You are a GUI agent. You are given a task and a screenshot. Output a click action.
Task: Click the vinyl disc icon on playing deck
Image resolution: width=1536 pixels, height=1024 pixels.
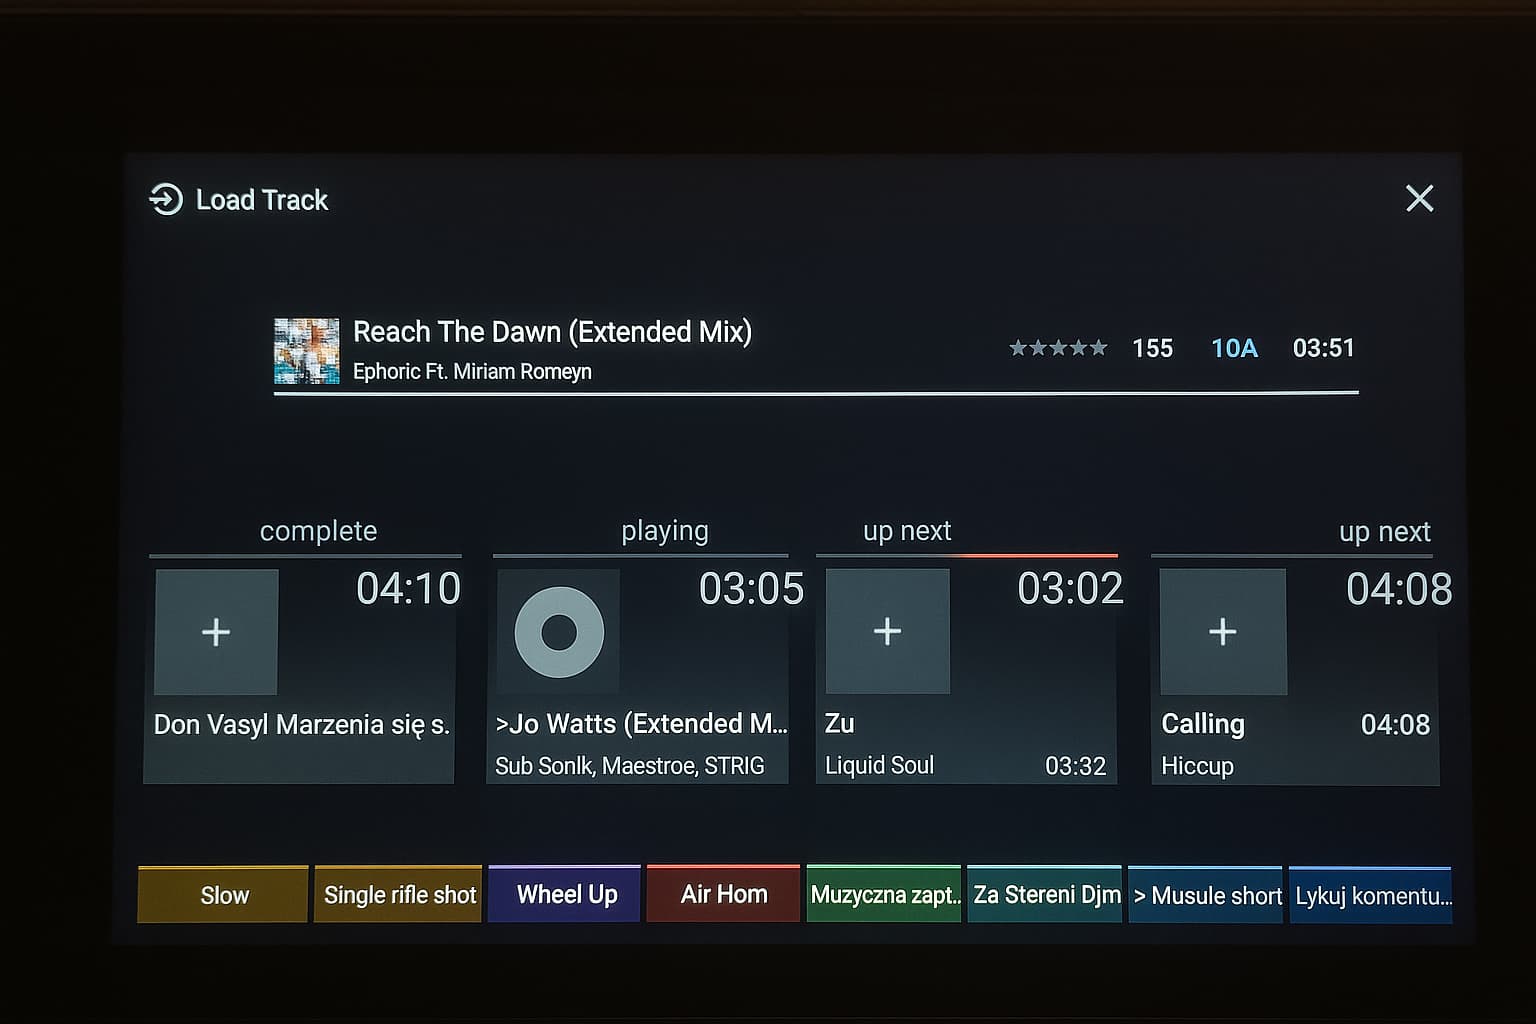click(x=559, y=632)
